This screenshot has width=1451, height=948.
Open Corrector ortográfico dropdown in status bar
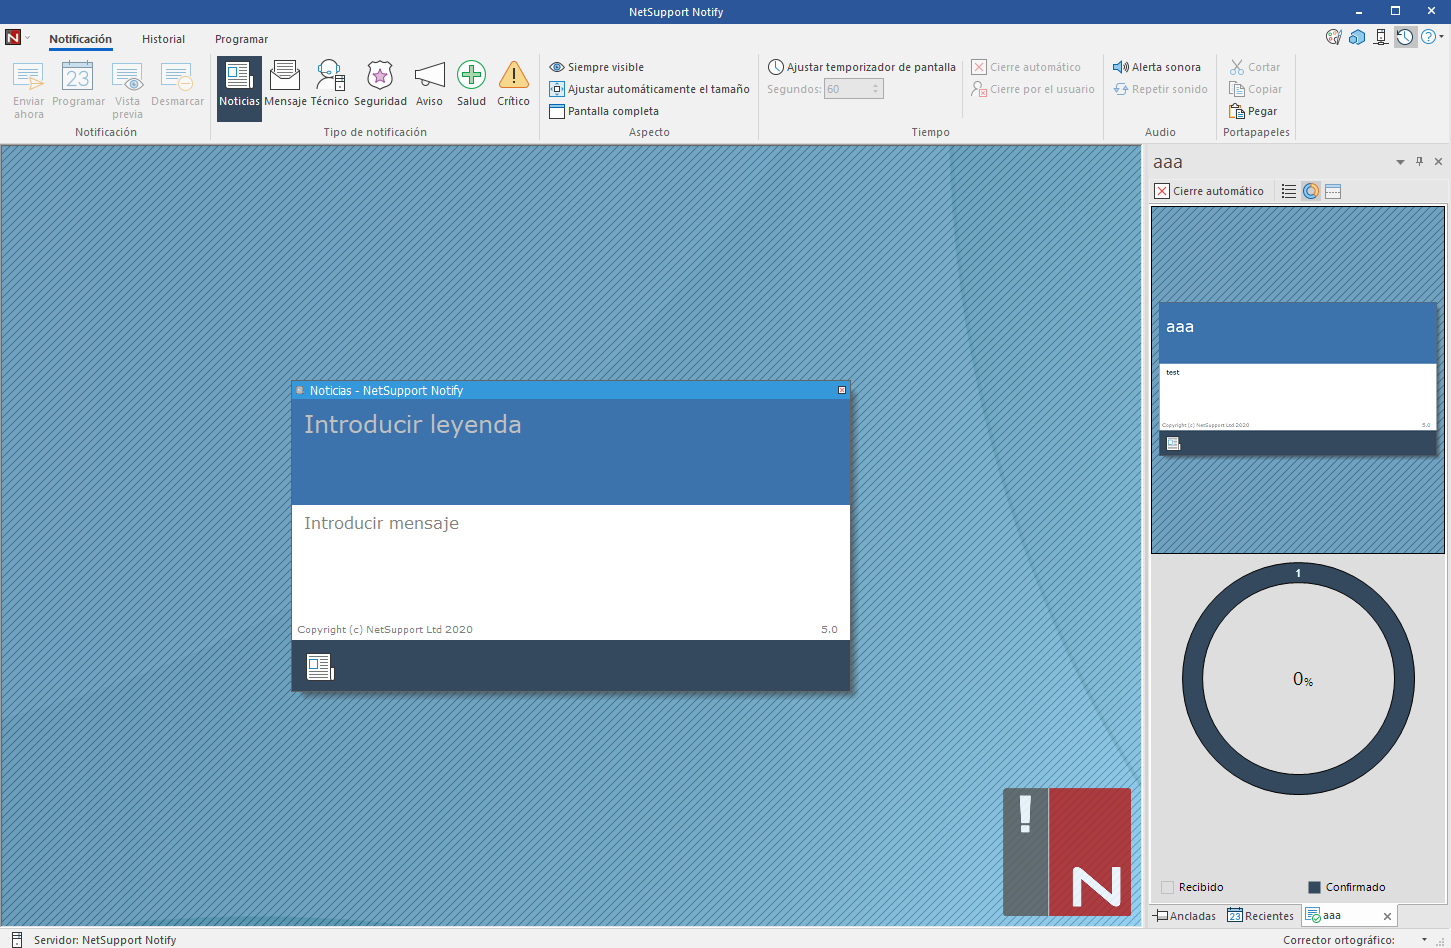tap(1424, 940)
